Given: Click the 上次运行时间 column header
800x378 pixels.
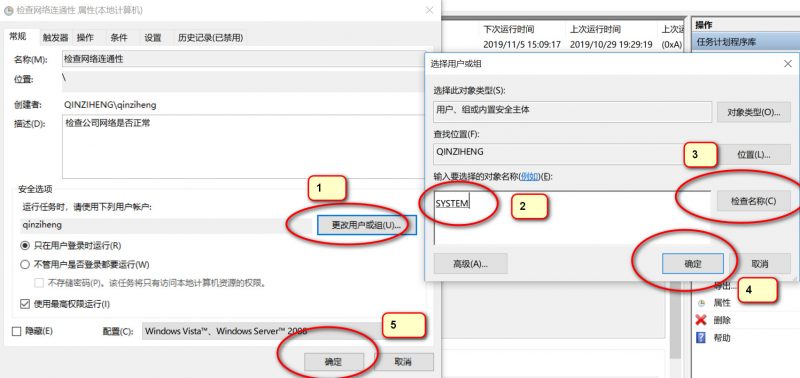Looking at the screenshot, I should (x=594, y=30).
